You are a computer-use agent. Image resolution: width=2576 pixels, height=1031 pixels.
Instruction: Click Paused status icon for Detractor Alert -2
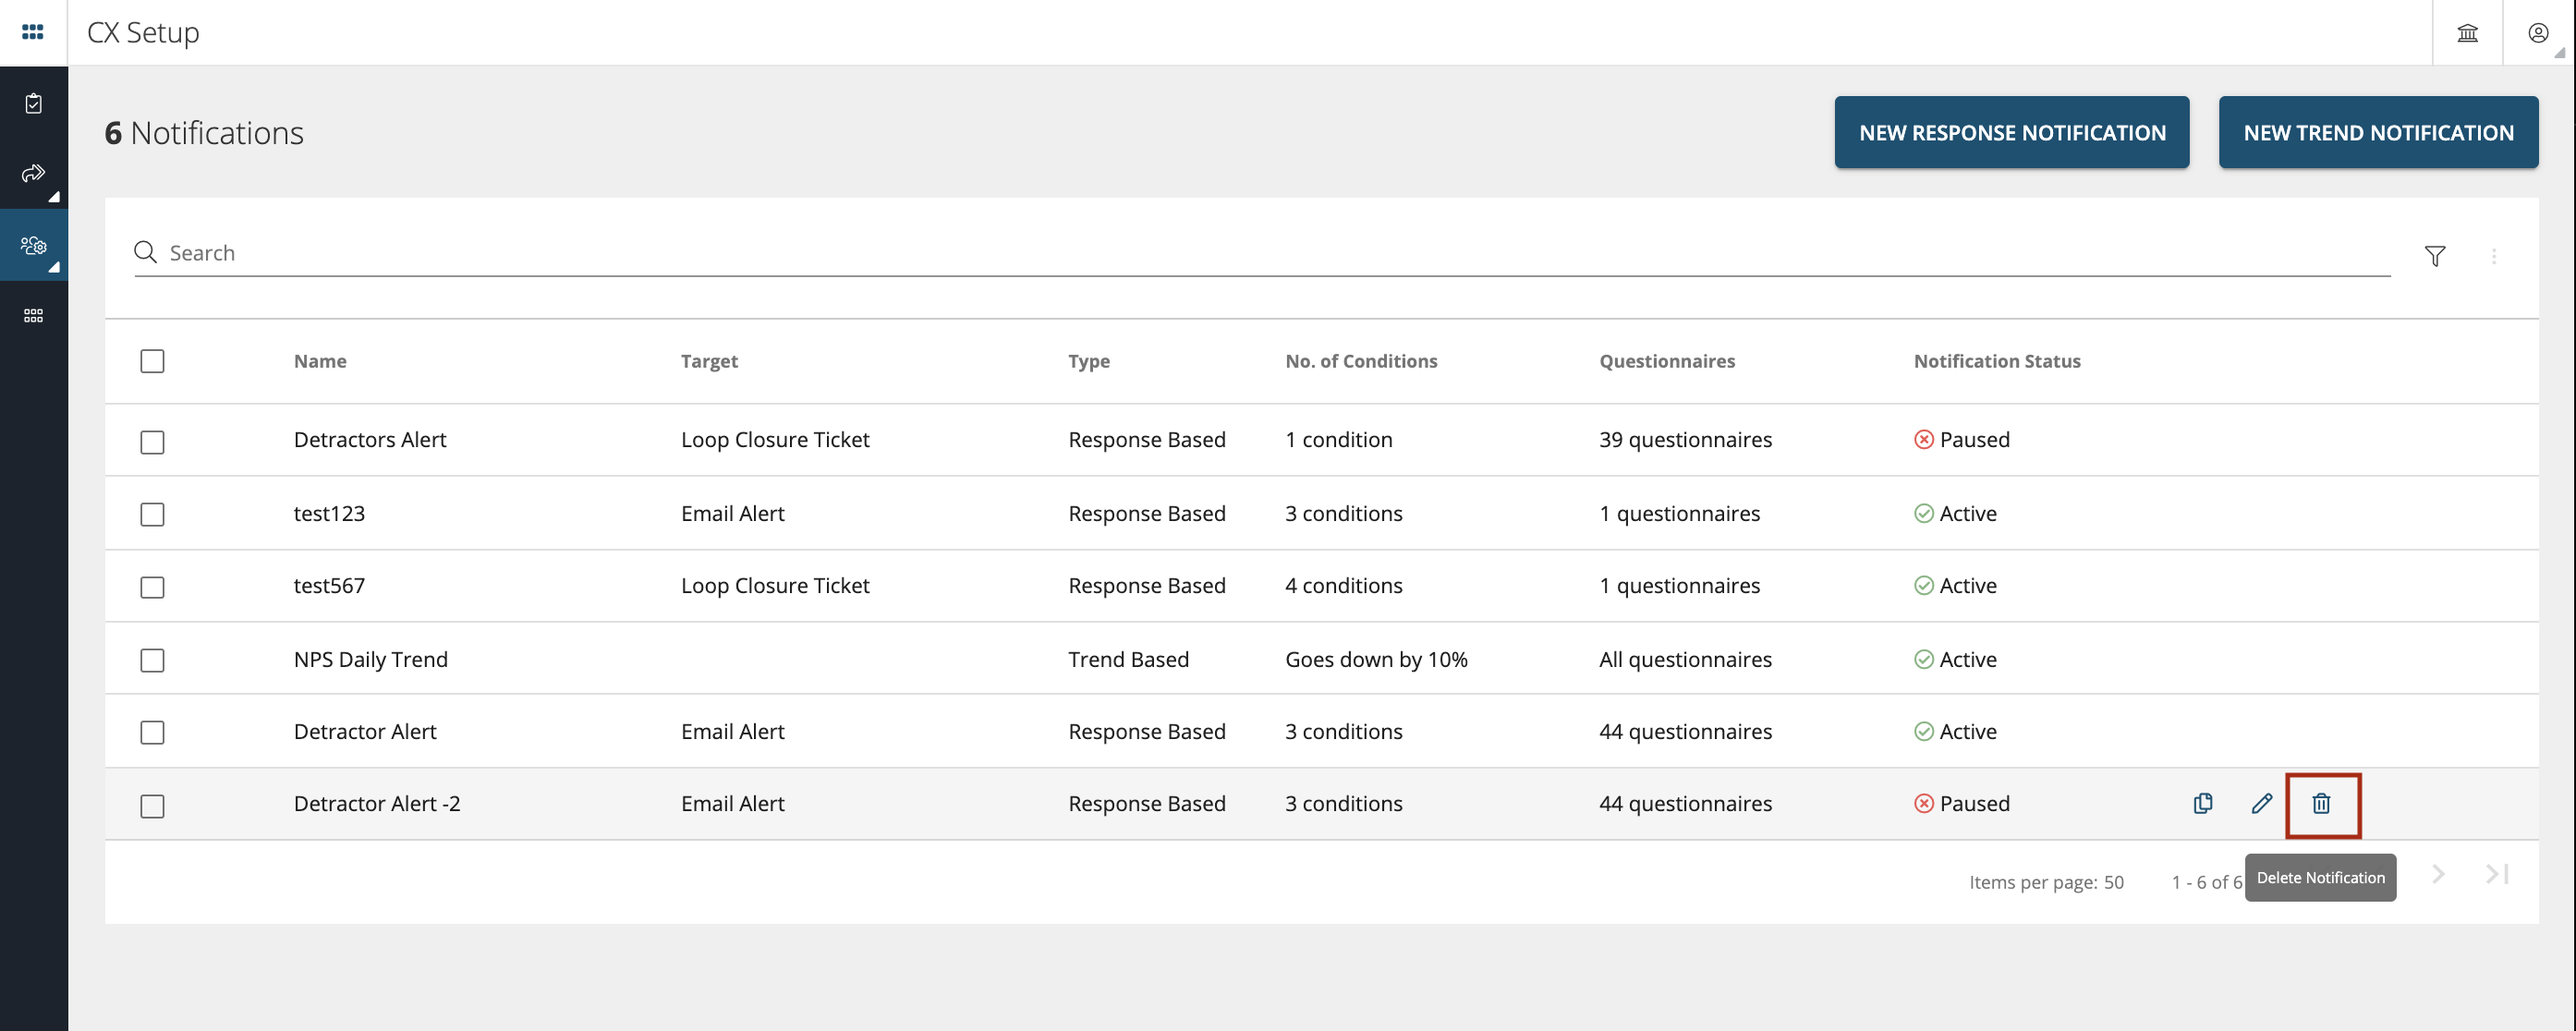(x=1923, y=803)
